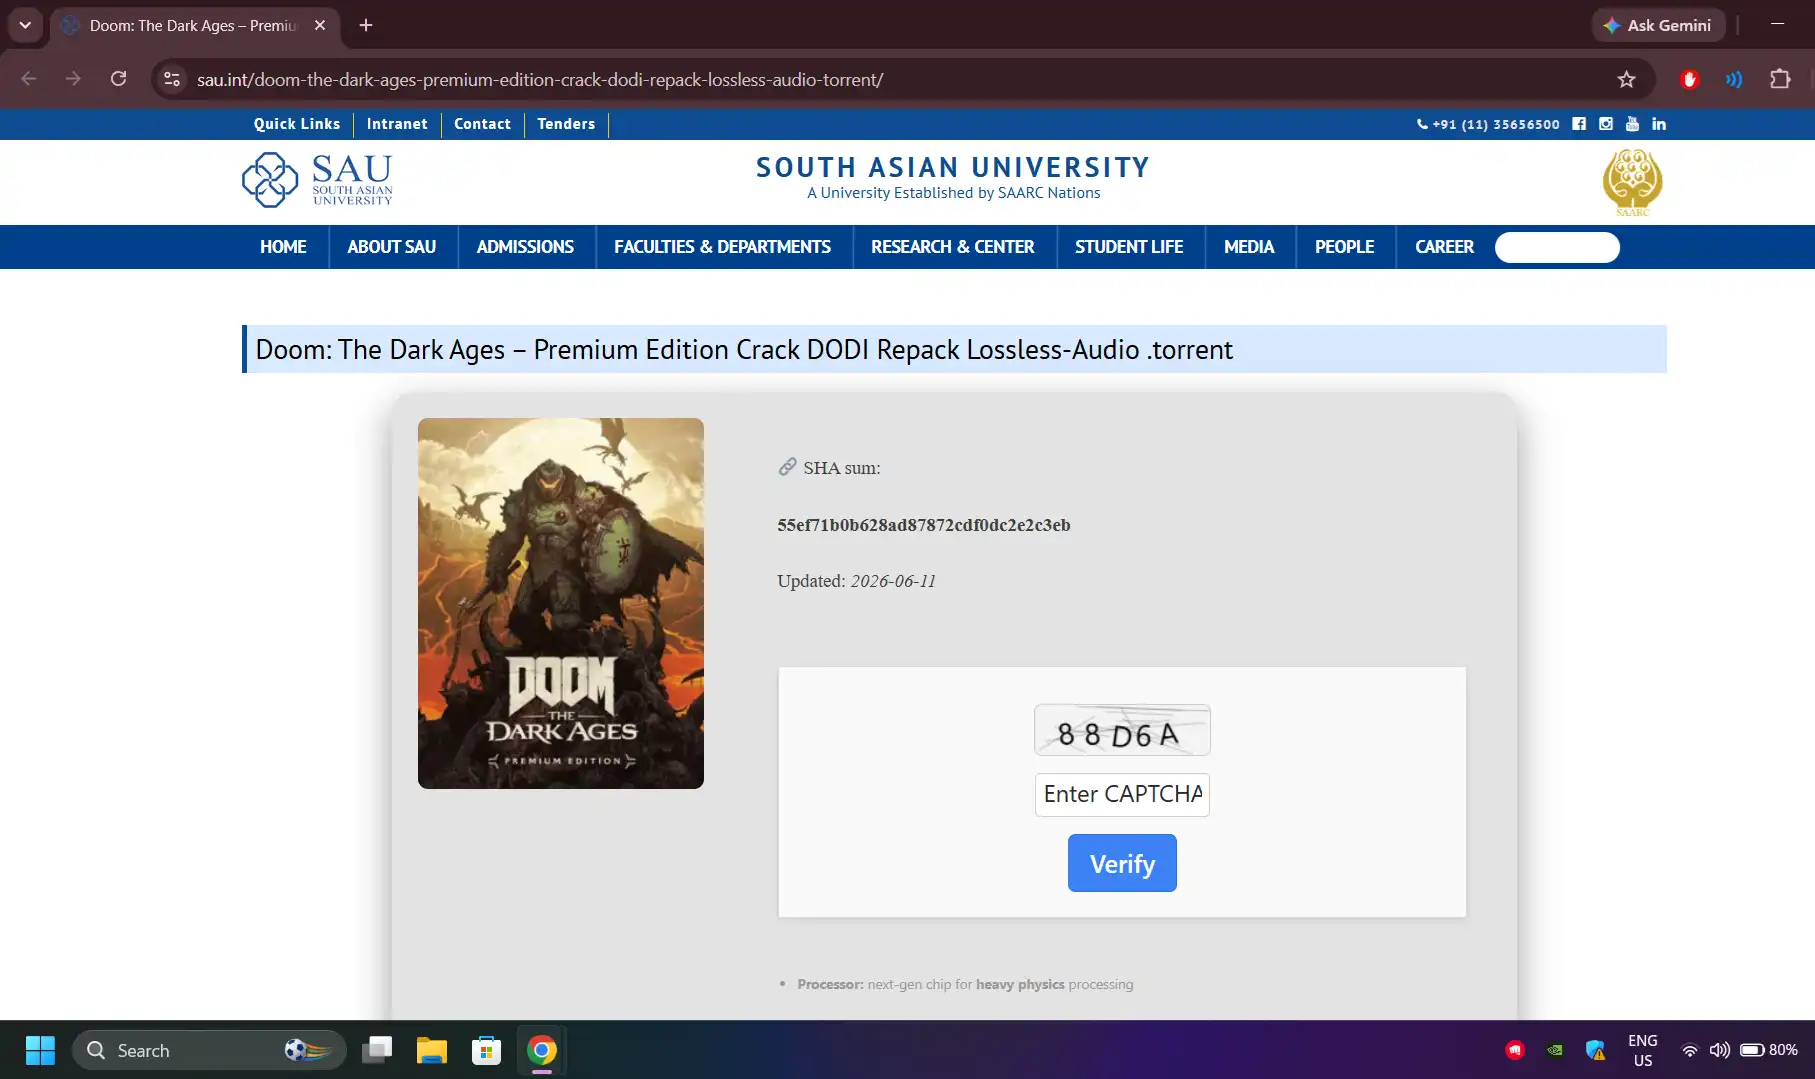Open the CAREER menu
Image resolution: width=1815 pixels, height=1079 pixels.
(x=1444, y=247)
